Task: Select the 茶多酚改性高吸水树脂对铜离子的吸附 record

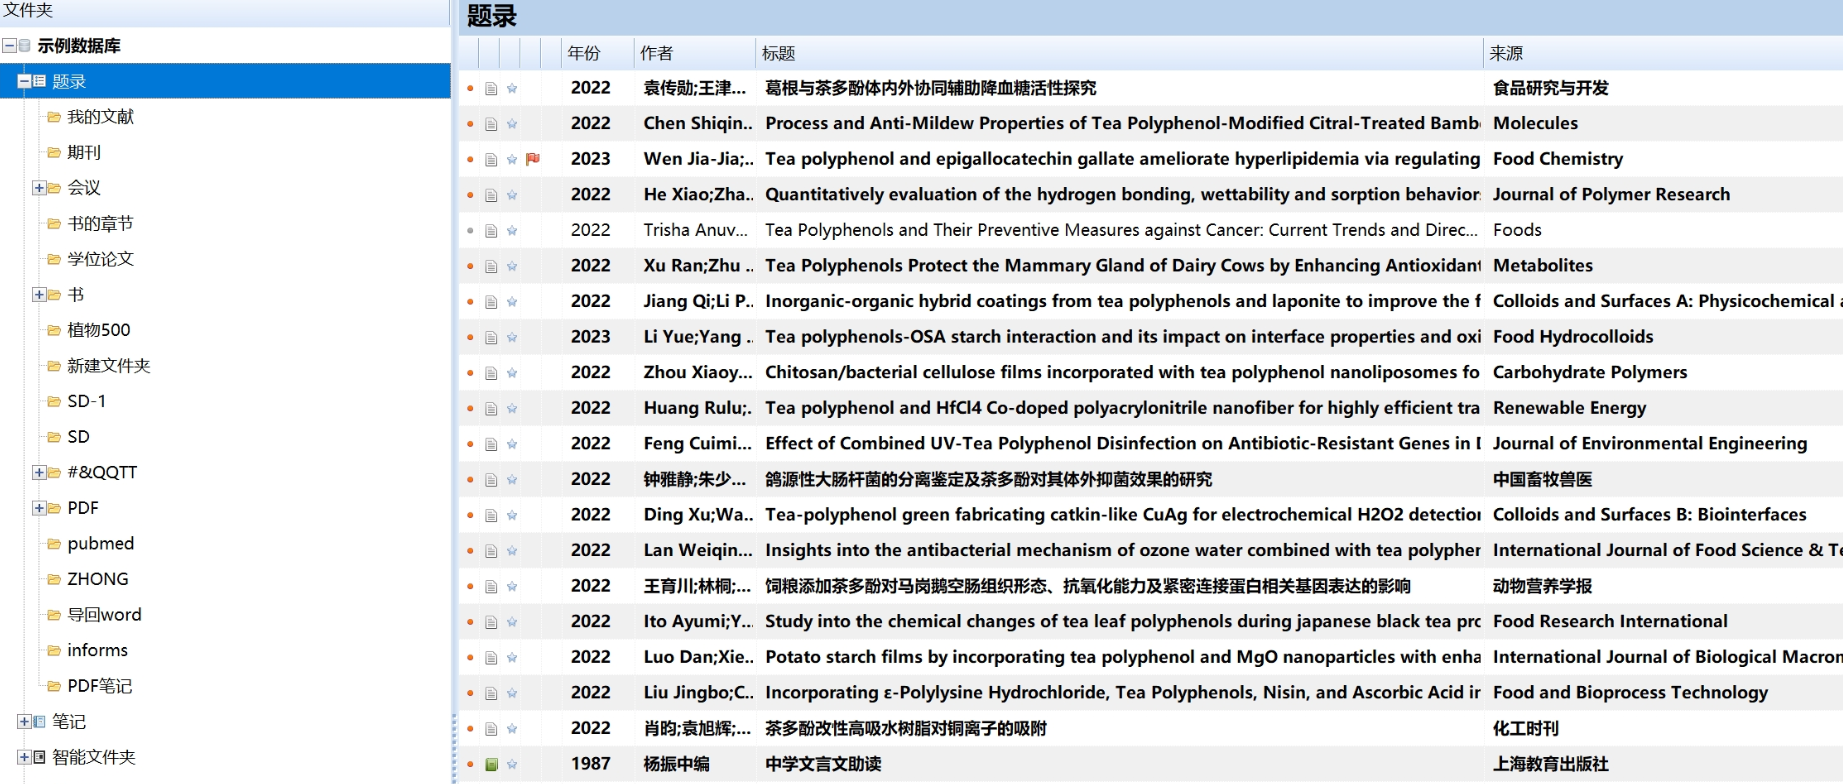Action: (905, 729)
